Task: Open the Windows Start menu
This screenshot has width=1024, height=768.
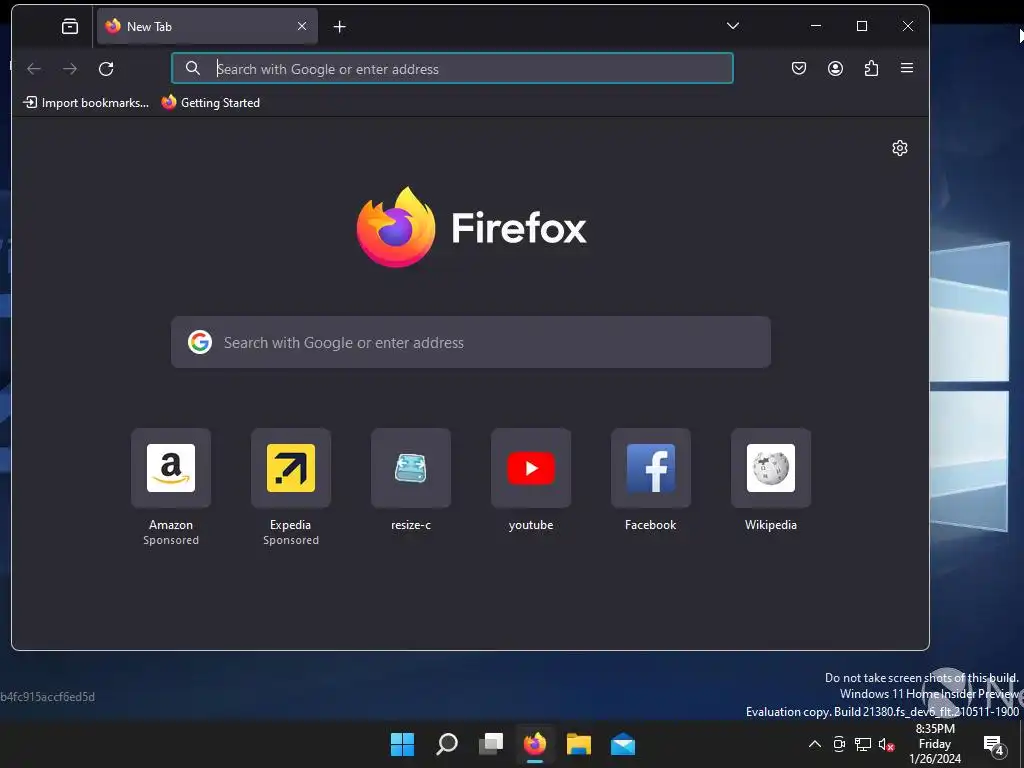Action: [x=402, y=744]
